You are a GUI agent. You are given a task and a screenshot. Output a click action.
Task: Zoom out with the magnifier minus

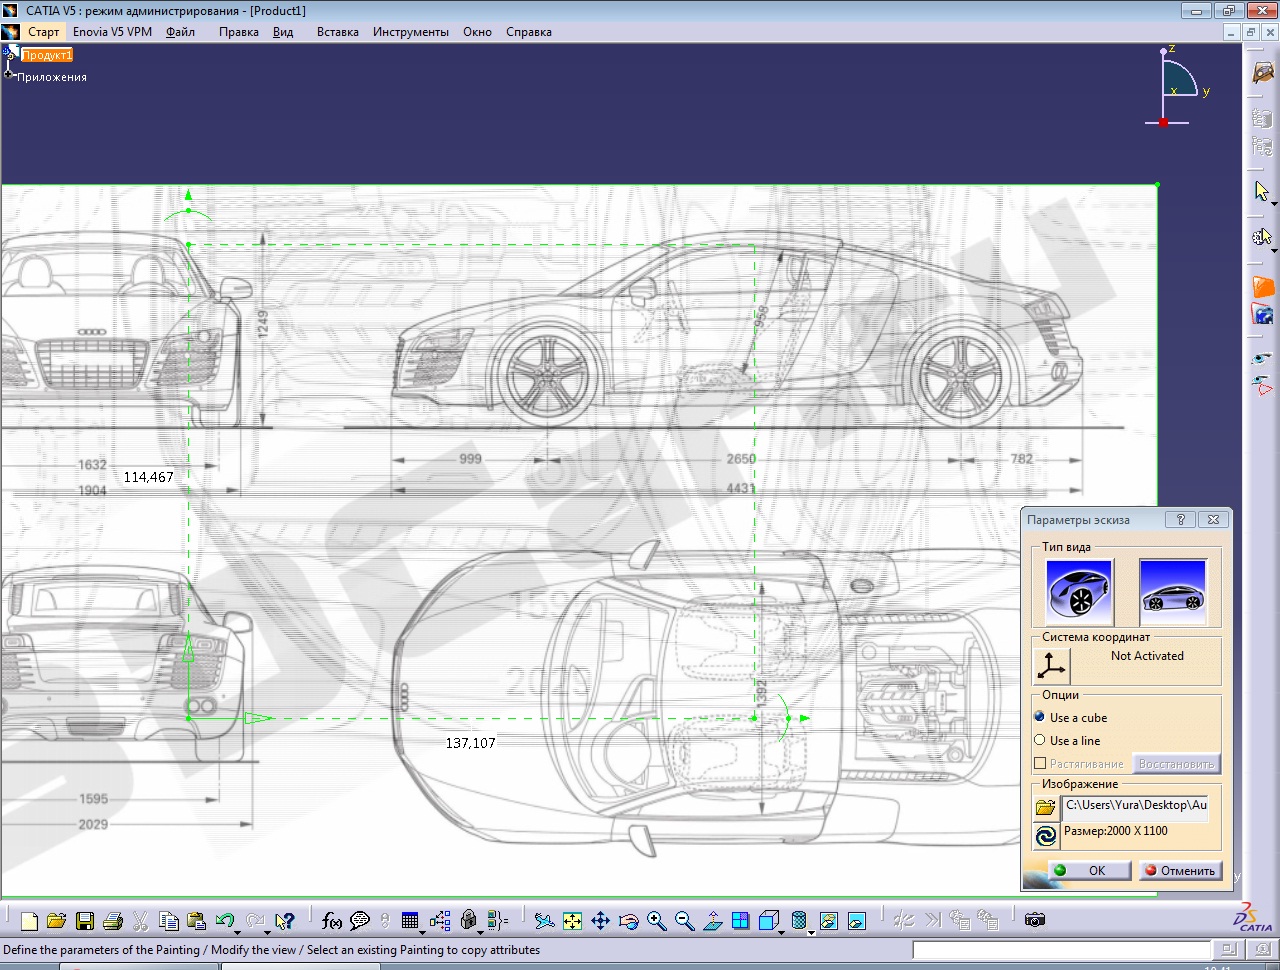684,921
